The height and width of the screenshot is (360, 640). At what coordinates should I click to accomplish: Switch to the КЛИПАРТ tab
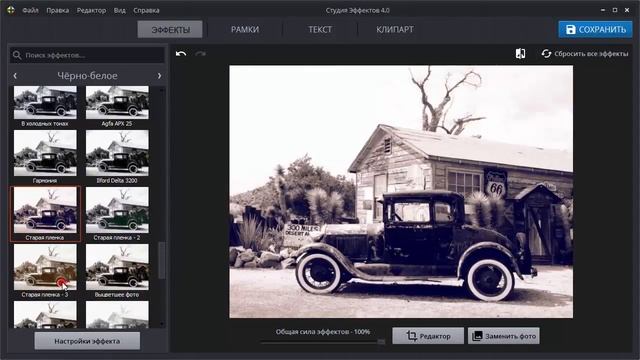[x=395, y=29]
